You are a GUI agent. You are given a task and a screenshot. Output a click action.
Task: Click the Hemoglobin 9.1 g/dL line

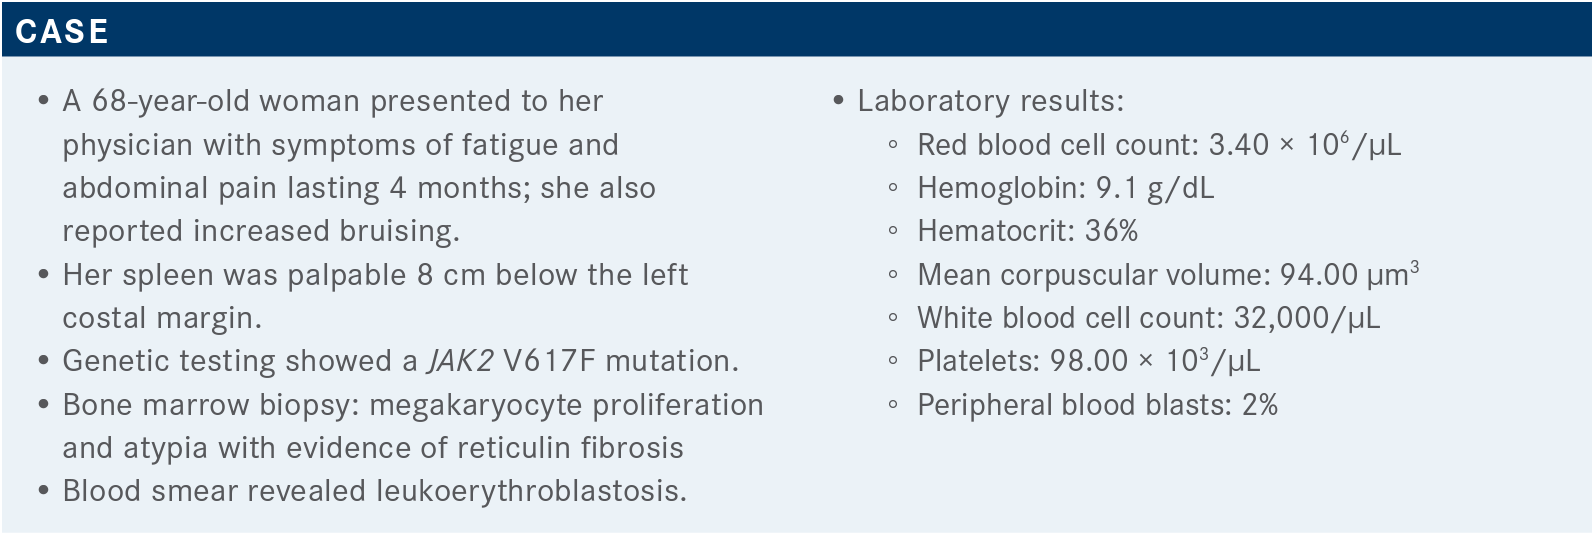[x=1065, y=188]
